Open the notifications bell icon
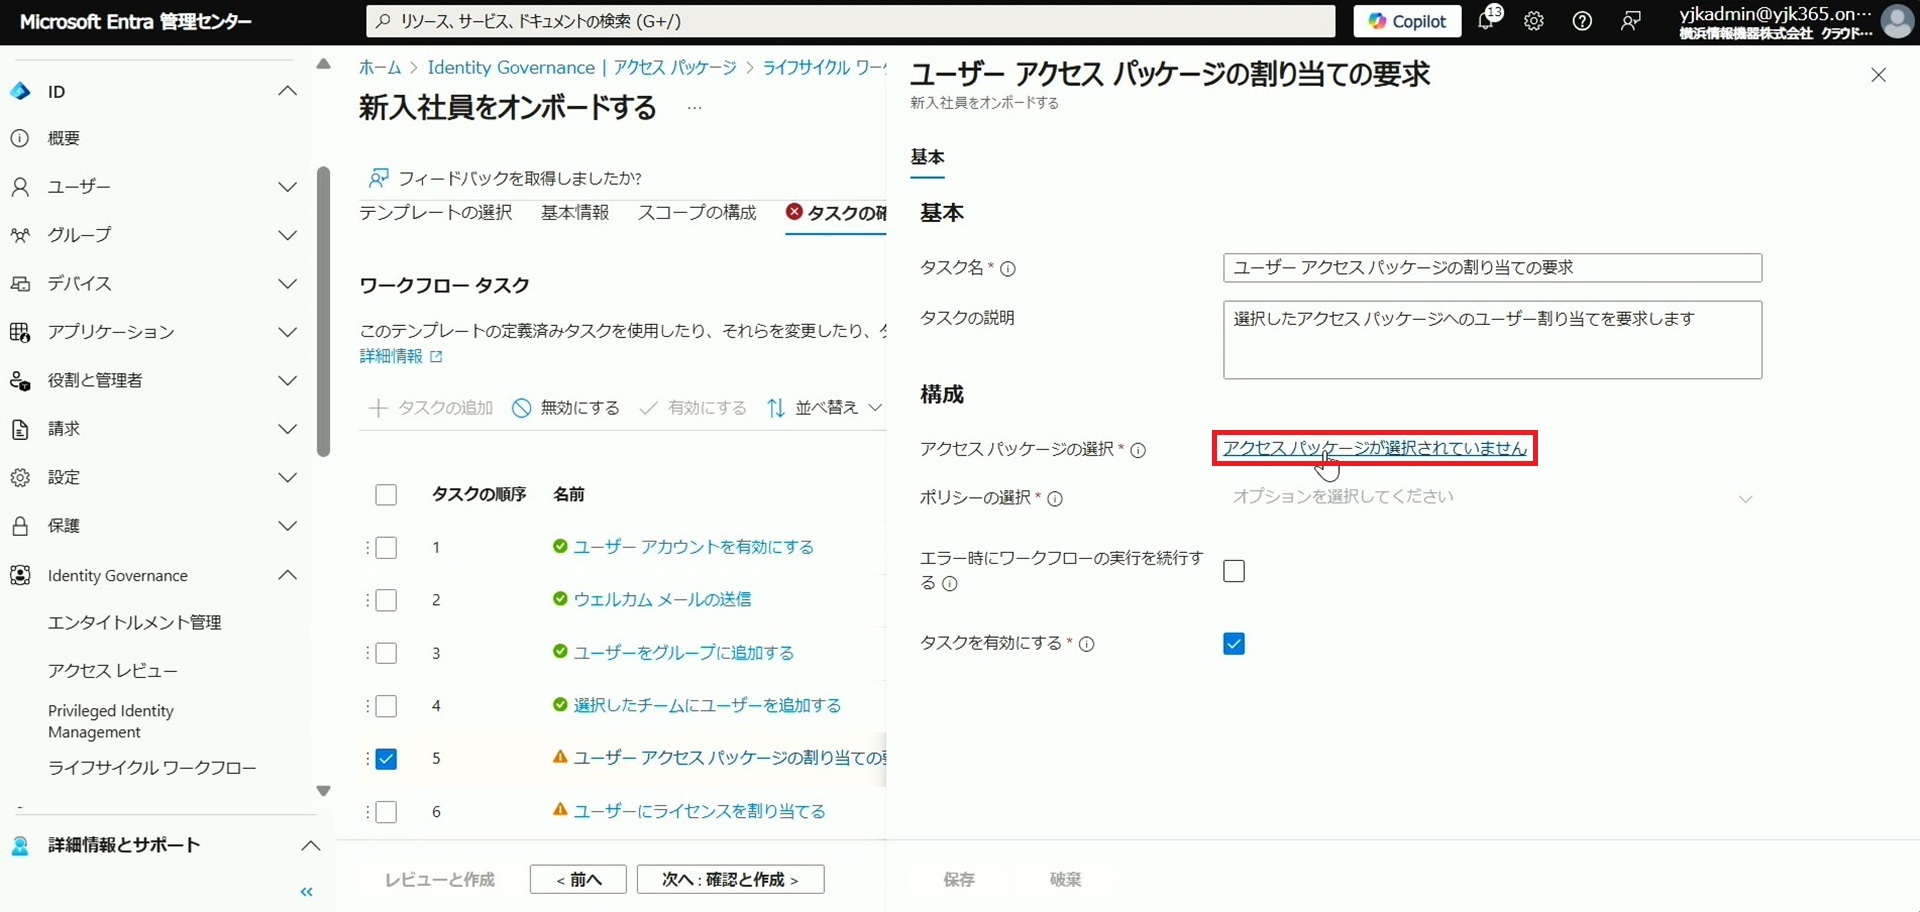 [1487, 20]
